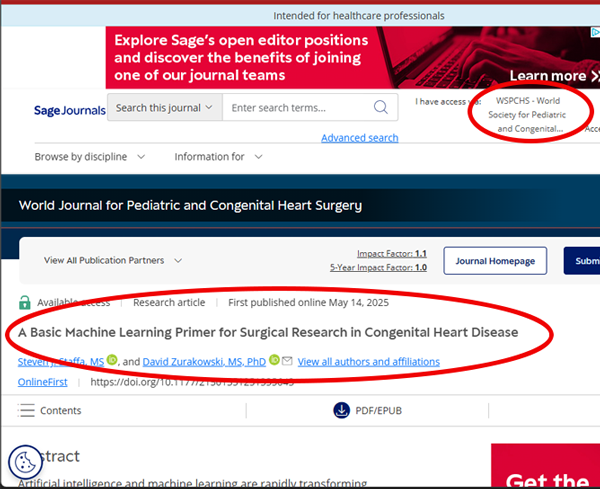The width and height of the screenshot is (600, 489).
Task: Click the Contents list icon
Action: point(26,410)
